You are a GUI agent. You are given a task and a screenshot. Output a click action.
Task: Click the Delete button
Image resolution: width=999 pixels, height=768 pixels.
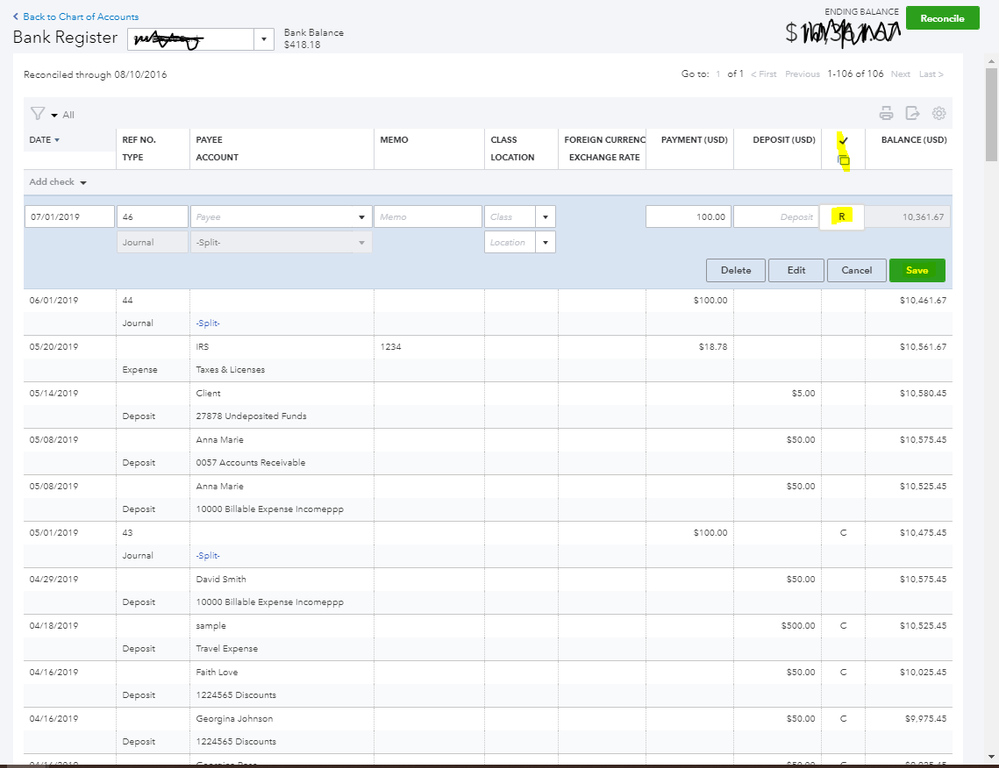coord(735,270)
